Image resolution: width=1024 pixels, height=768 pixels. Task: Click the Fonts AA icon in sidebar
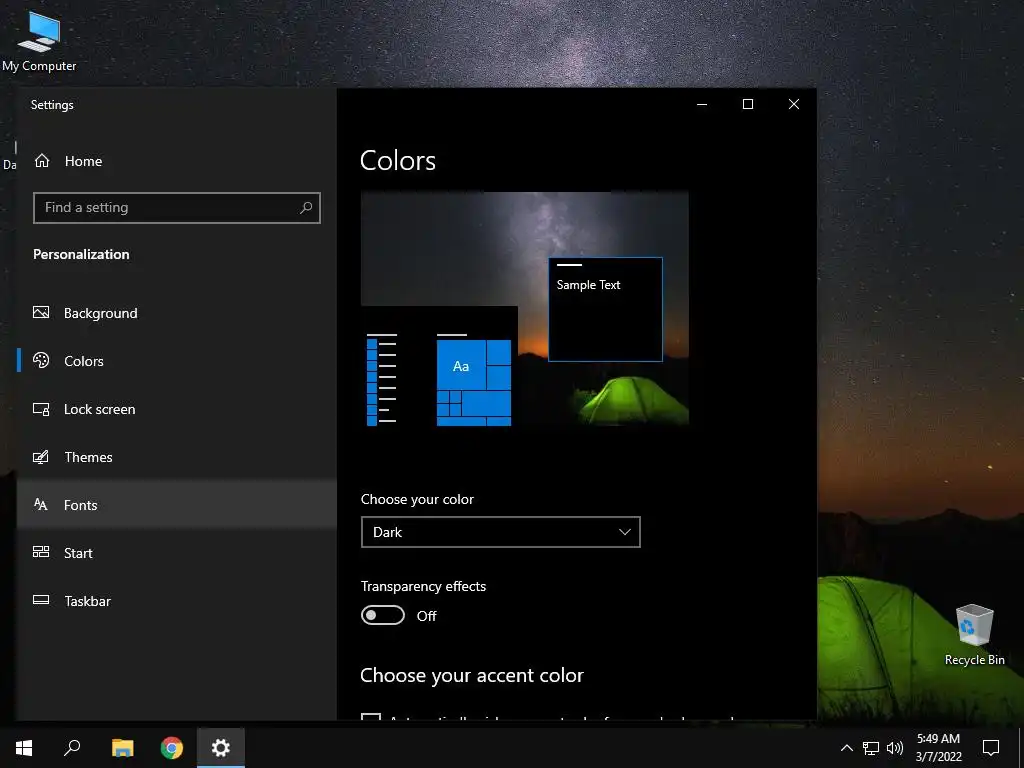(x=40, y=504)
